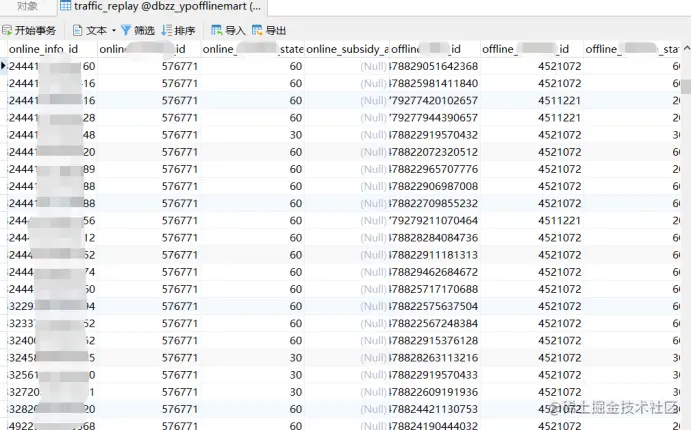Select the current row indicator arrow
692x430 pixels.
4,66
